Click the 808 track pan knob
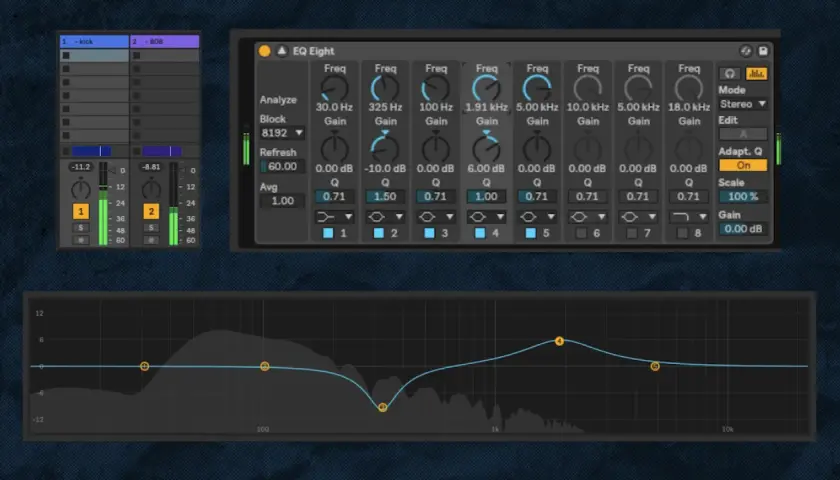The image size is (840, 480). point(151,189)
